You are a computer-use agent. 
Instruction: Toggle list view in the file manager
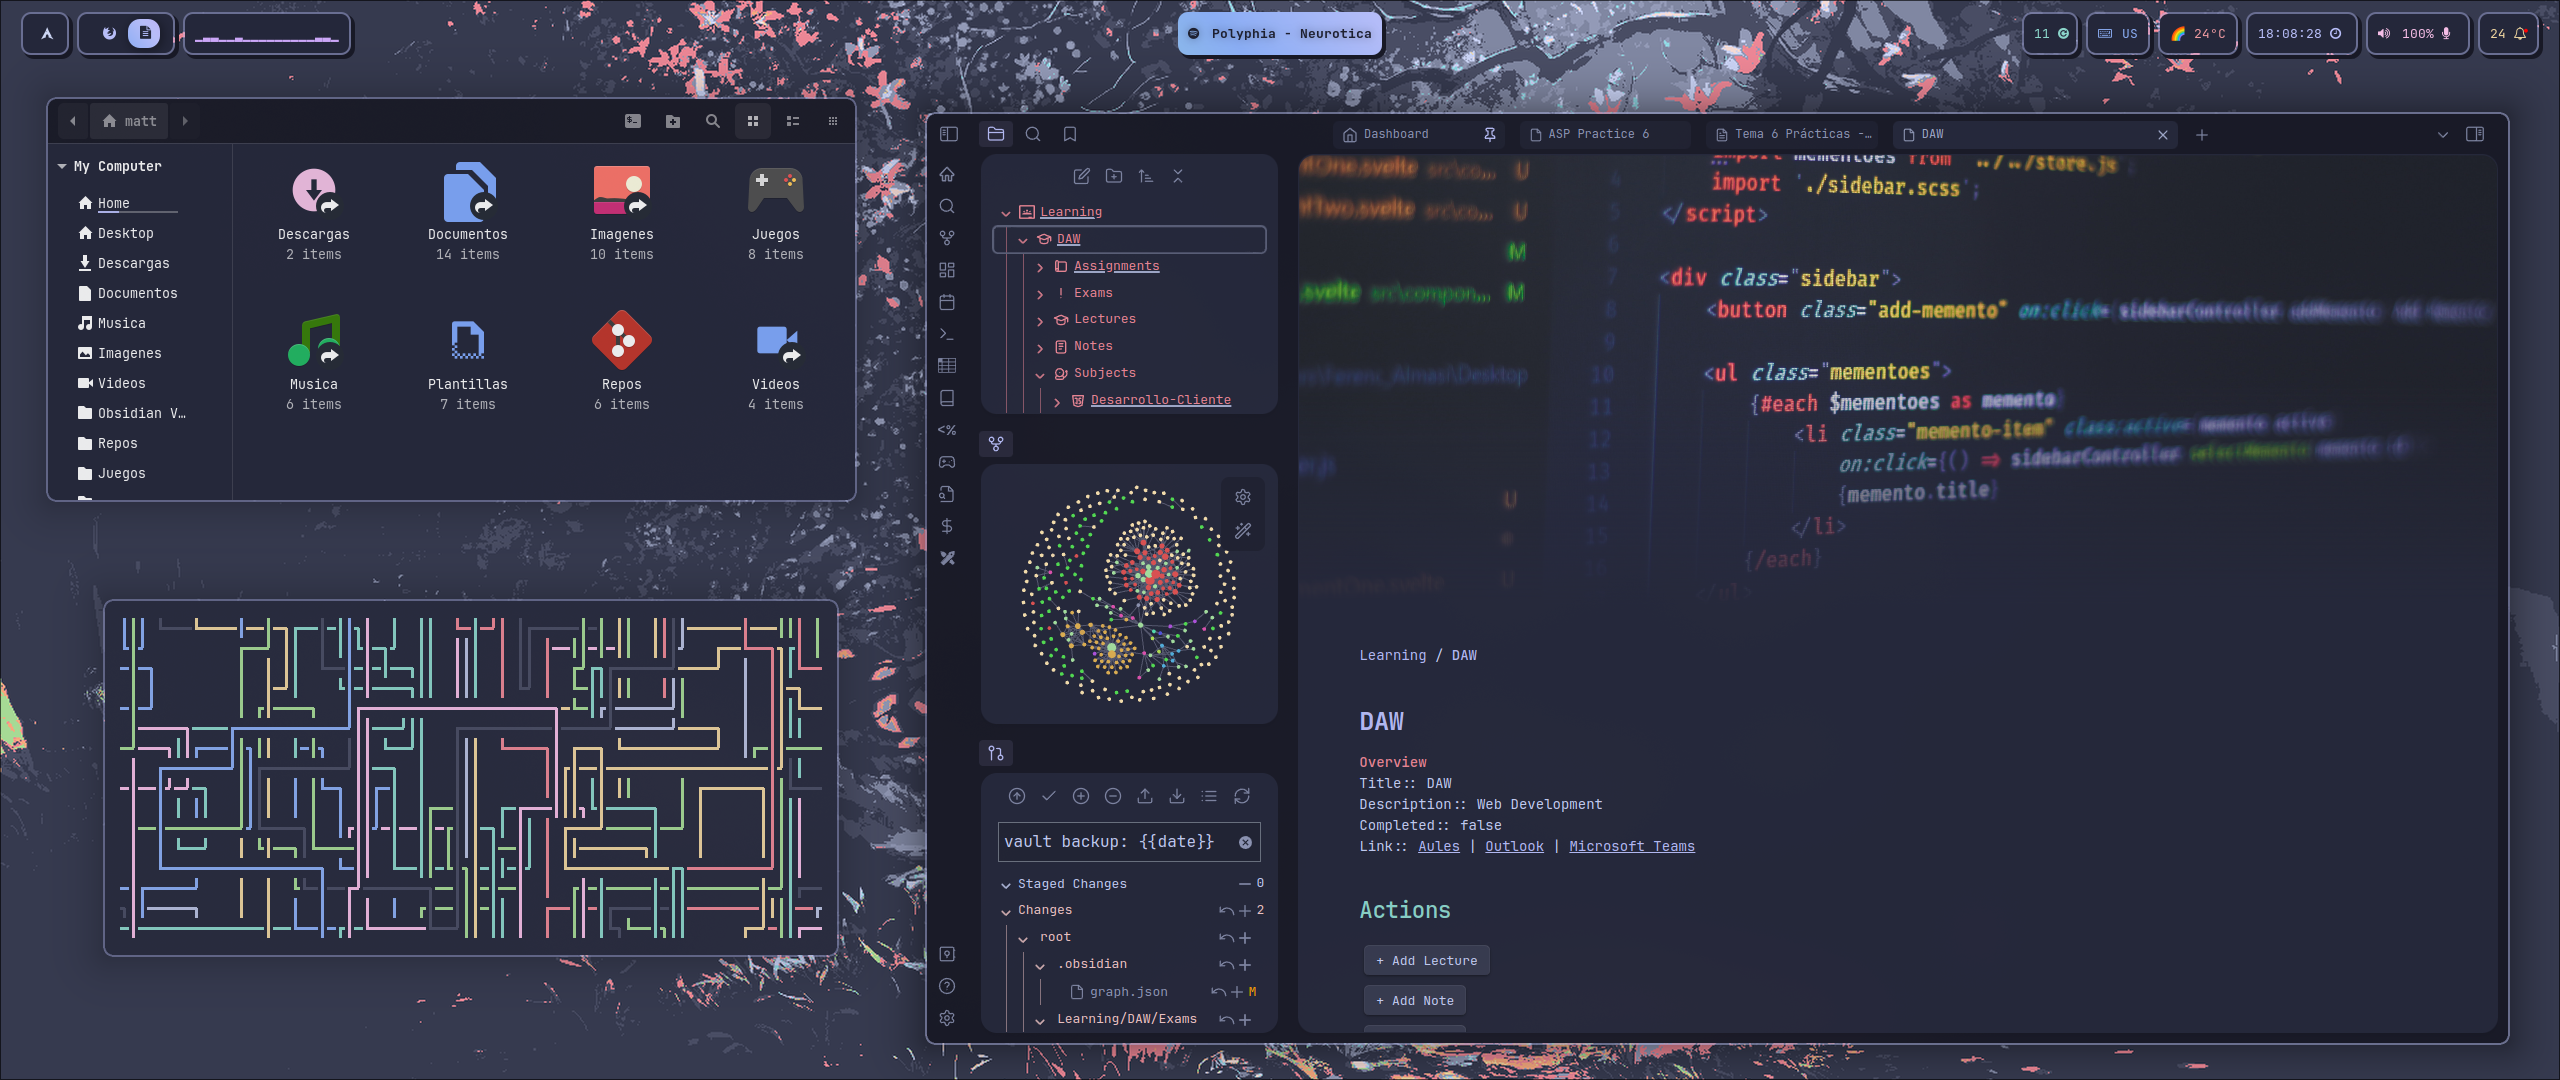[793, 121]
